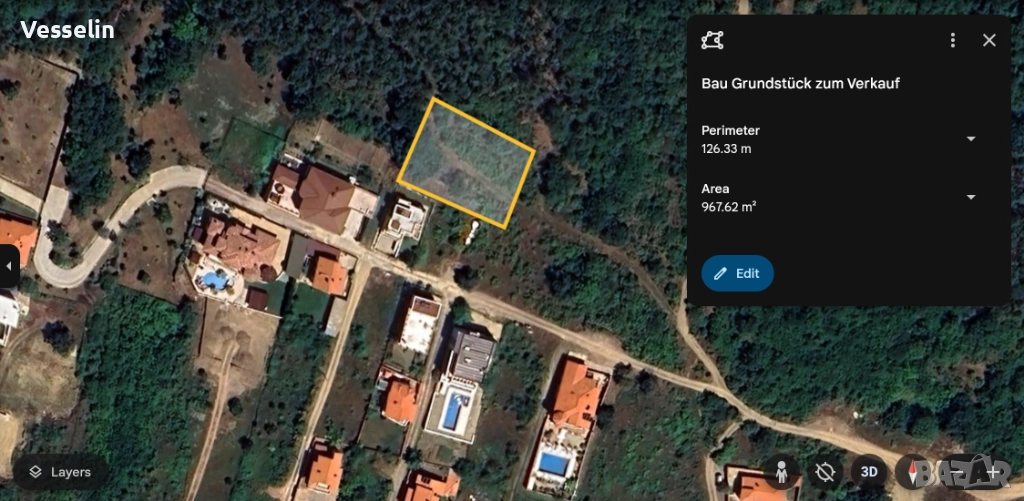Expand the left side panel arrow
This screenshot has width=1024, height=501.
pos(9,267)
